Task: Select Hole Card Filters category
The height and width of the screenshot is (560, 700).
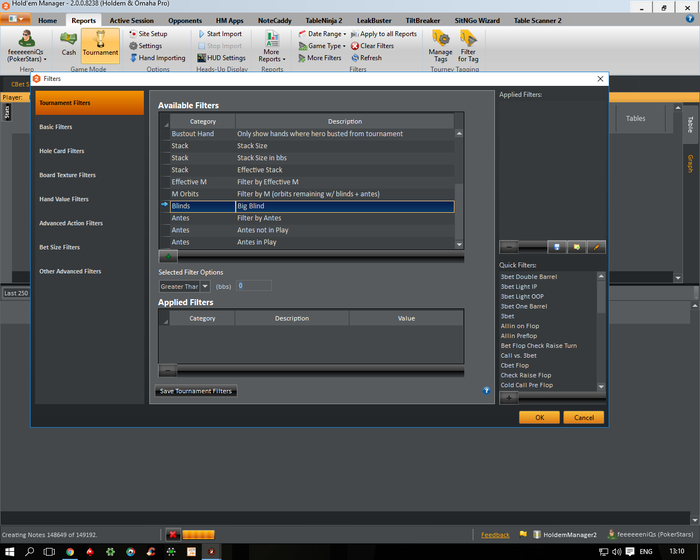Action: [89, 151]
